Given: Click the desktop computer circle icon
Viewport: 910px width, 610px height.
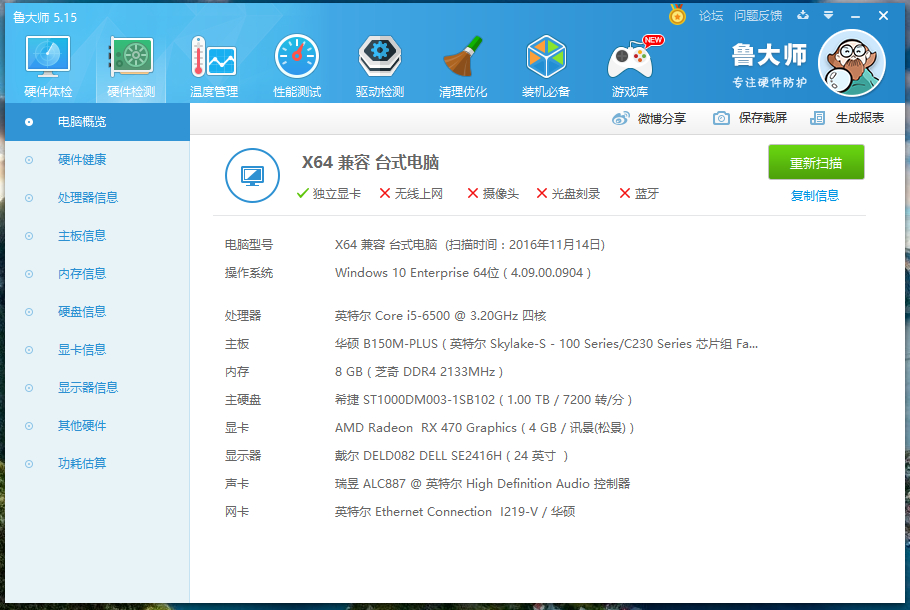Looking at the screenshot, I should tap(252, 175).
